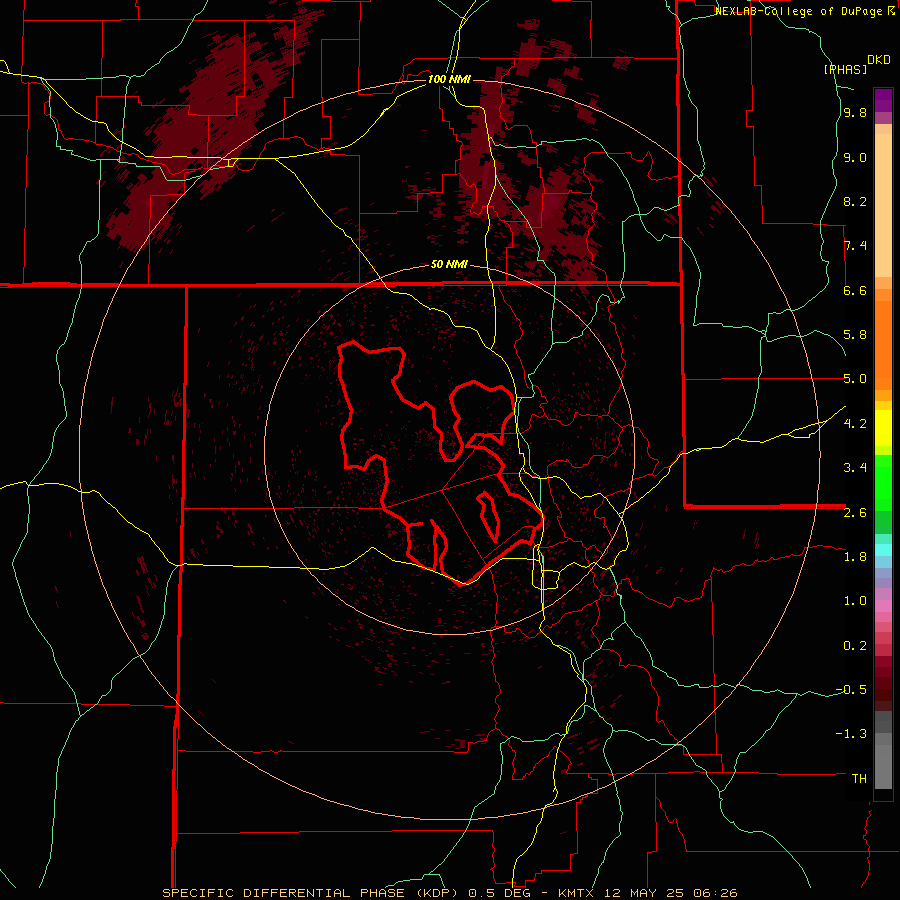Select the 8.2 scale value label

pyautogui.click(x=855, y=201)
